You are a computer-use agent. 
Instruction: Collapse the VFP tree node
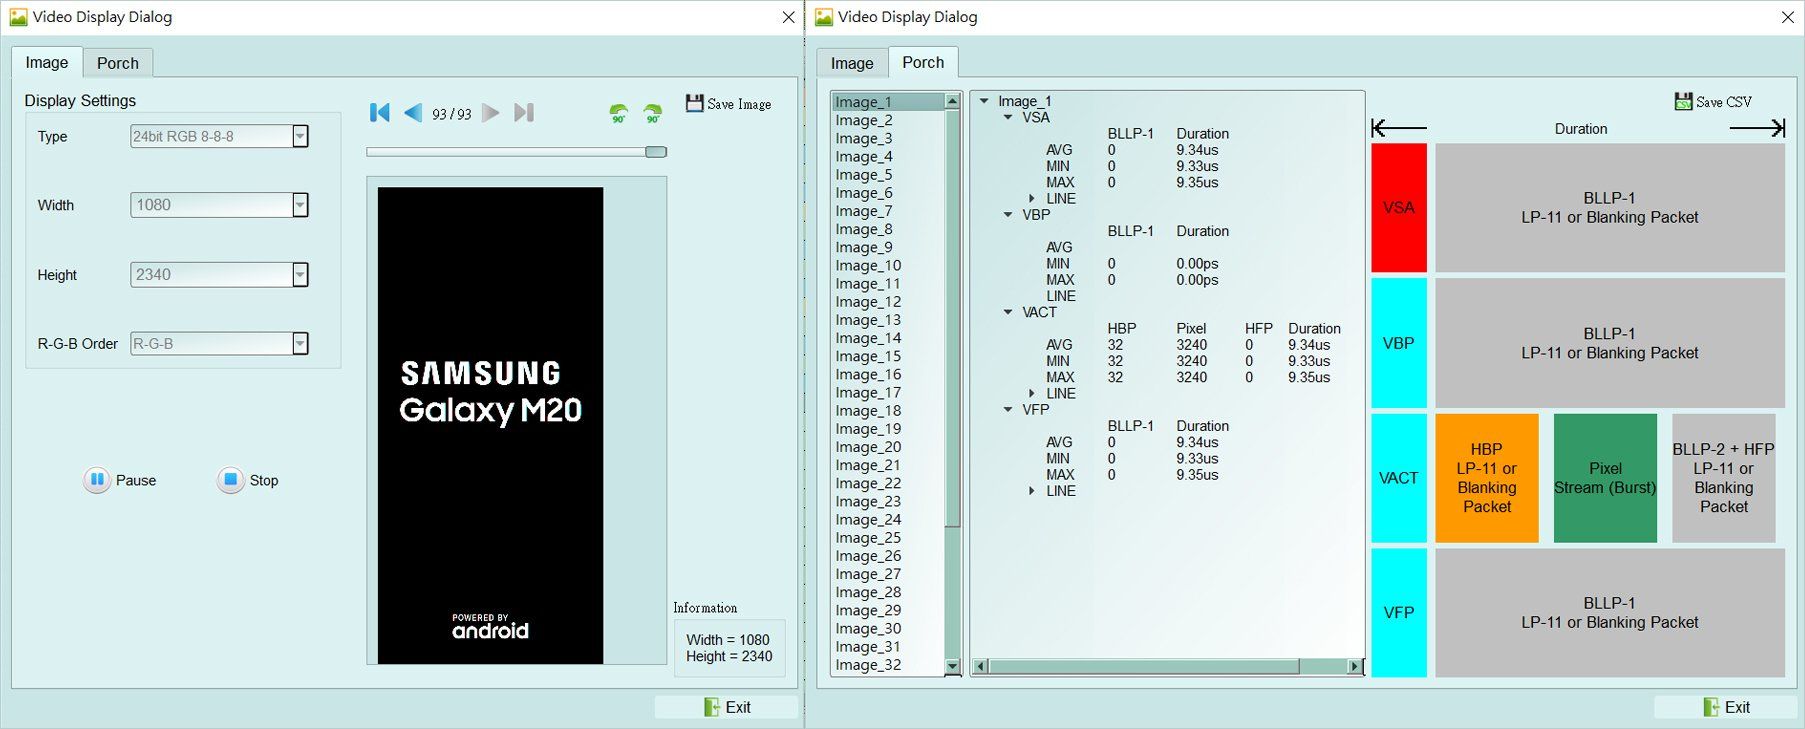[x=1008, y=409]
